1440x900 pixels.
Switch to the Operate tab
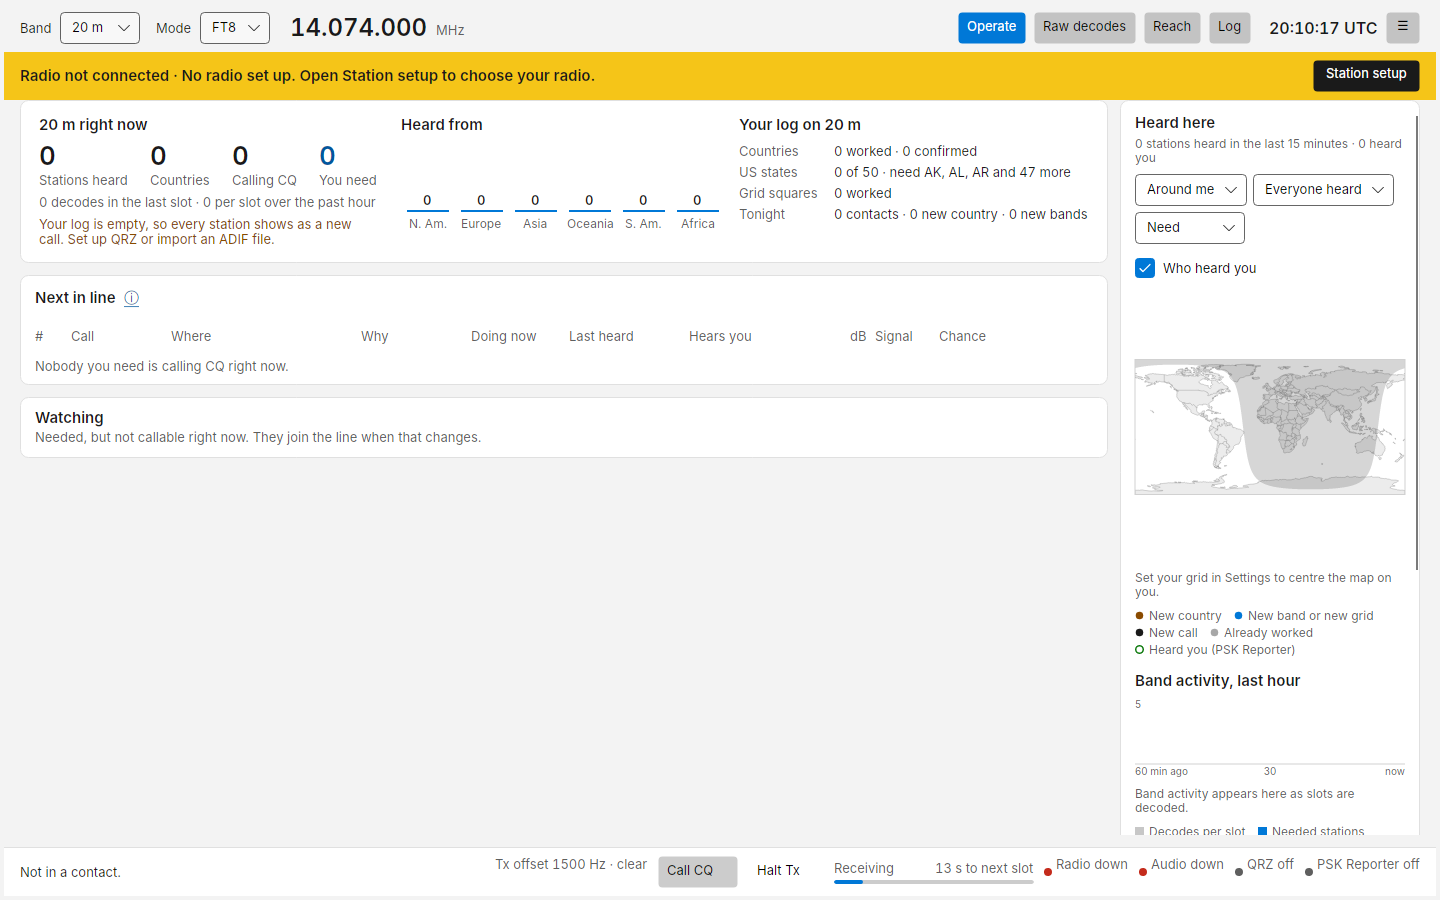tap(992, 27)
